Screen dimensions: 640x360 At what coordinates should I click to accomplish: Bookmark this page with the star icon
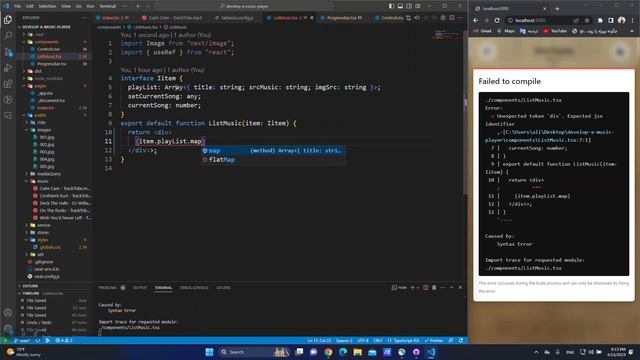point(587,20)
